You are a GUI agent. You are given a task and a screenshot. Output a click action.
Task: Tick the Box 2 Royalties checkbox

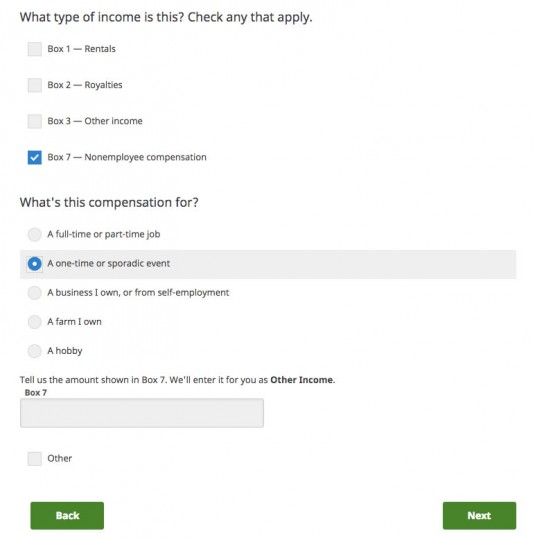point(34,85)
